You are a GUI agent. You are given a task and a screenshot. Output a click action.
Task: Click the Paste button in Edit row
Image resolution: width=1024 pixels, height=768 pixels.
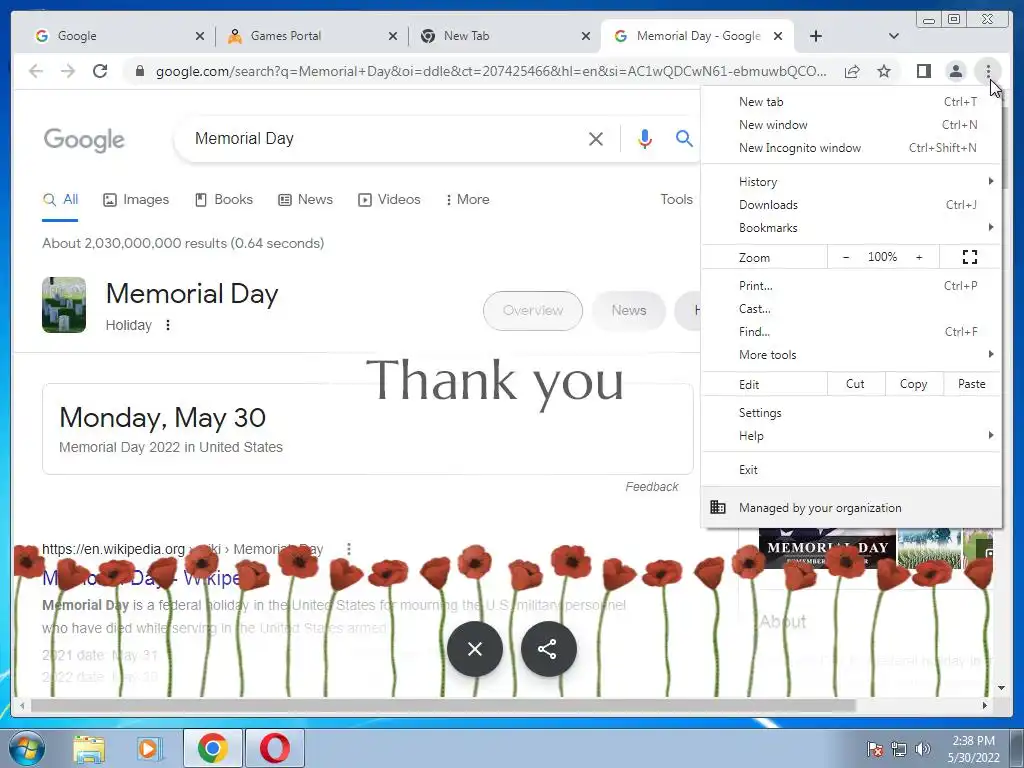tap(972, 384)
